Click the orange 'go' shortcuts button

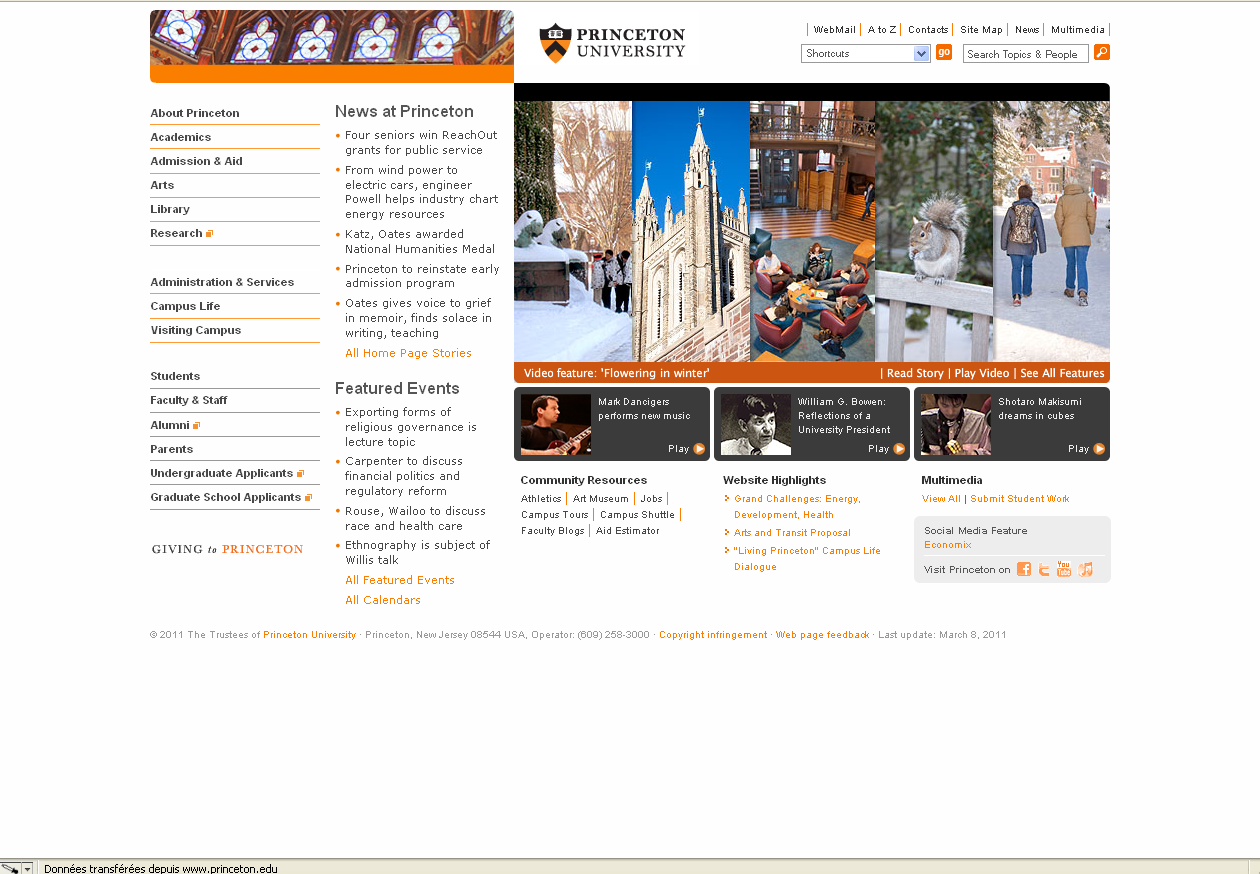coord(944,52)
